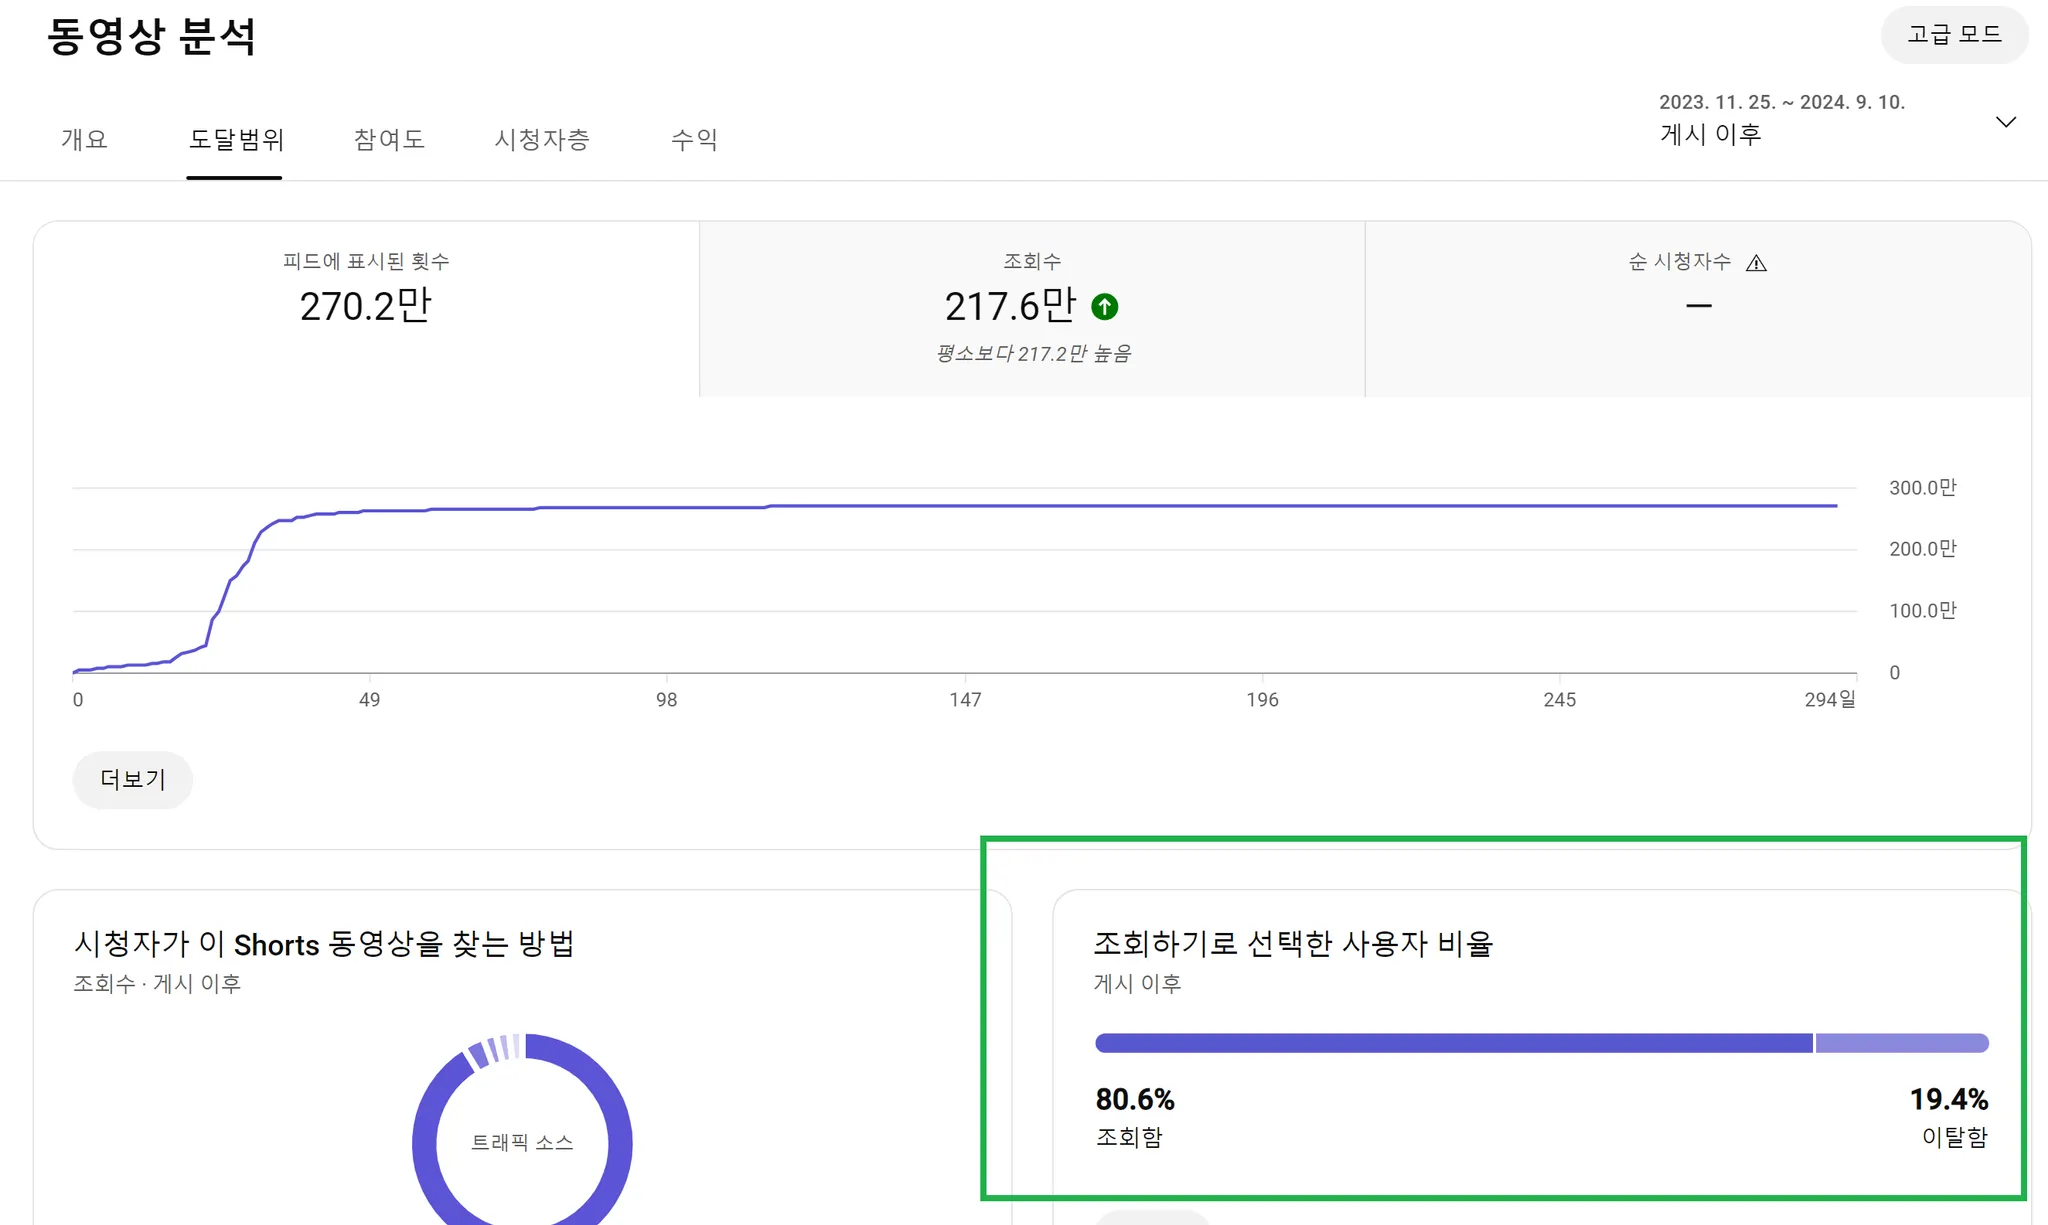This screenshot has width=2048, height=1225.
Task: Select the 도달범위 tab
Action: (236, 139)
